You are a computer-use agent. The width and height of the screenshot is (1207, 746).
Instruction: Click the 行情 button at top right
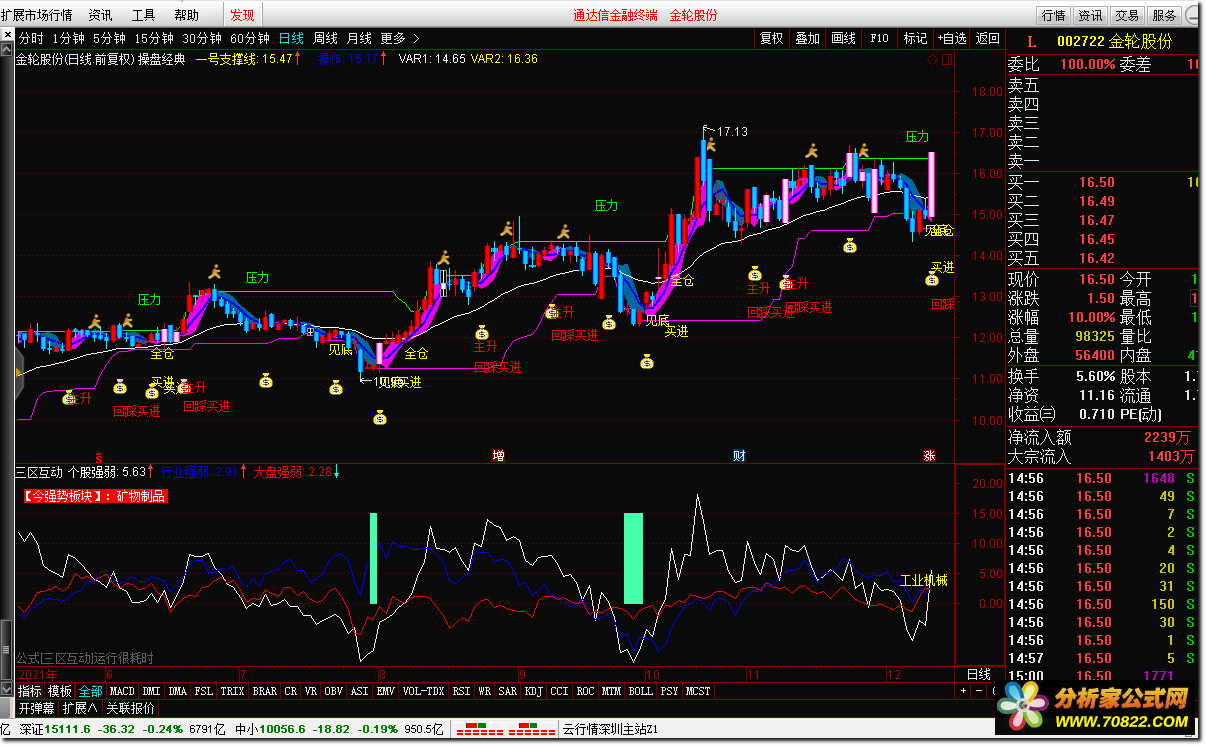[x=1053, y=15]
